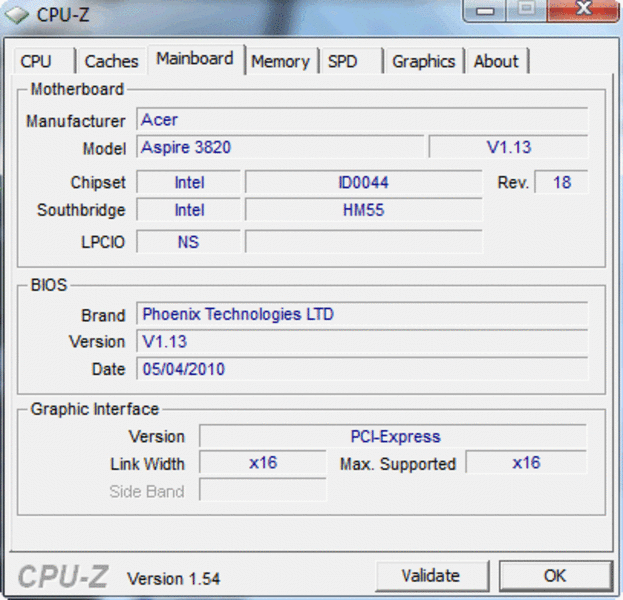
Task: Click the 'Chipset' label
Action: pos(98,183)
